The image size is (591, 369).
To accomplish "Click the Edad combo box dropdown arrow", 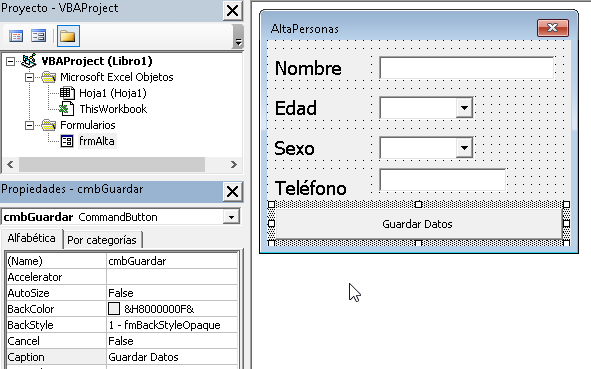I will (x=464, y=108).
